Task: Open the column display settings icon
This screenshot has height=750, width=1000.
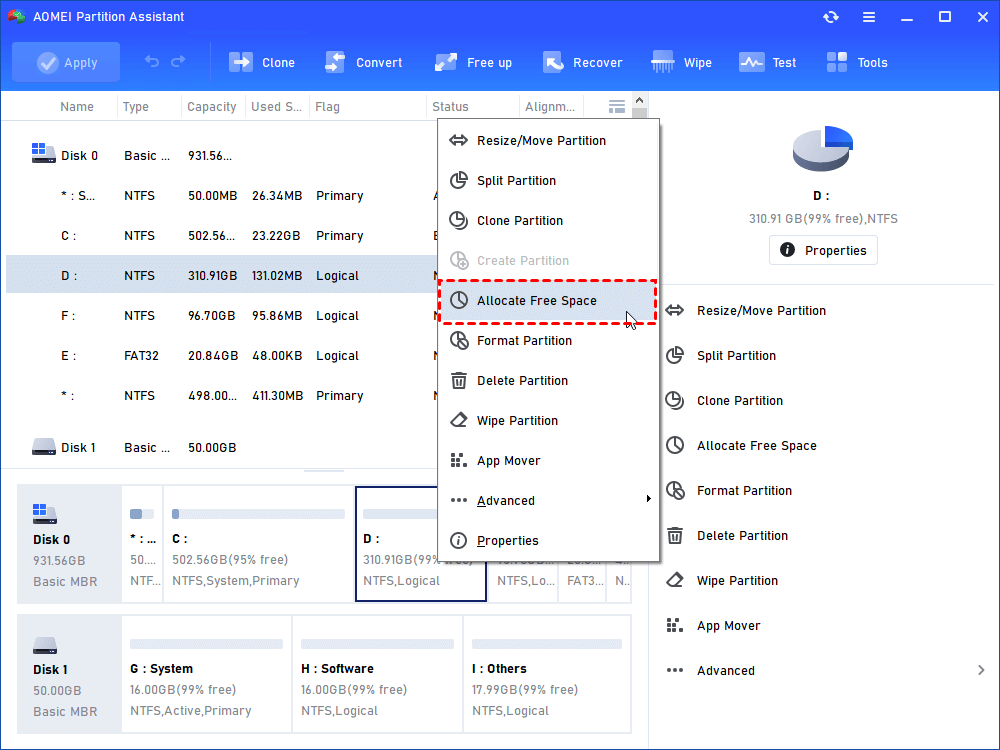Action: [616, 105]
